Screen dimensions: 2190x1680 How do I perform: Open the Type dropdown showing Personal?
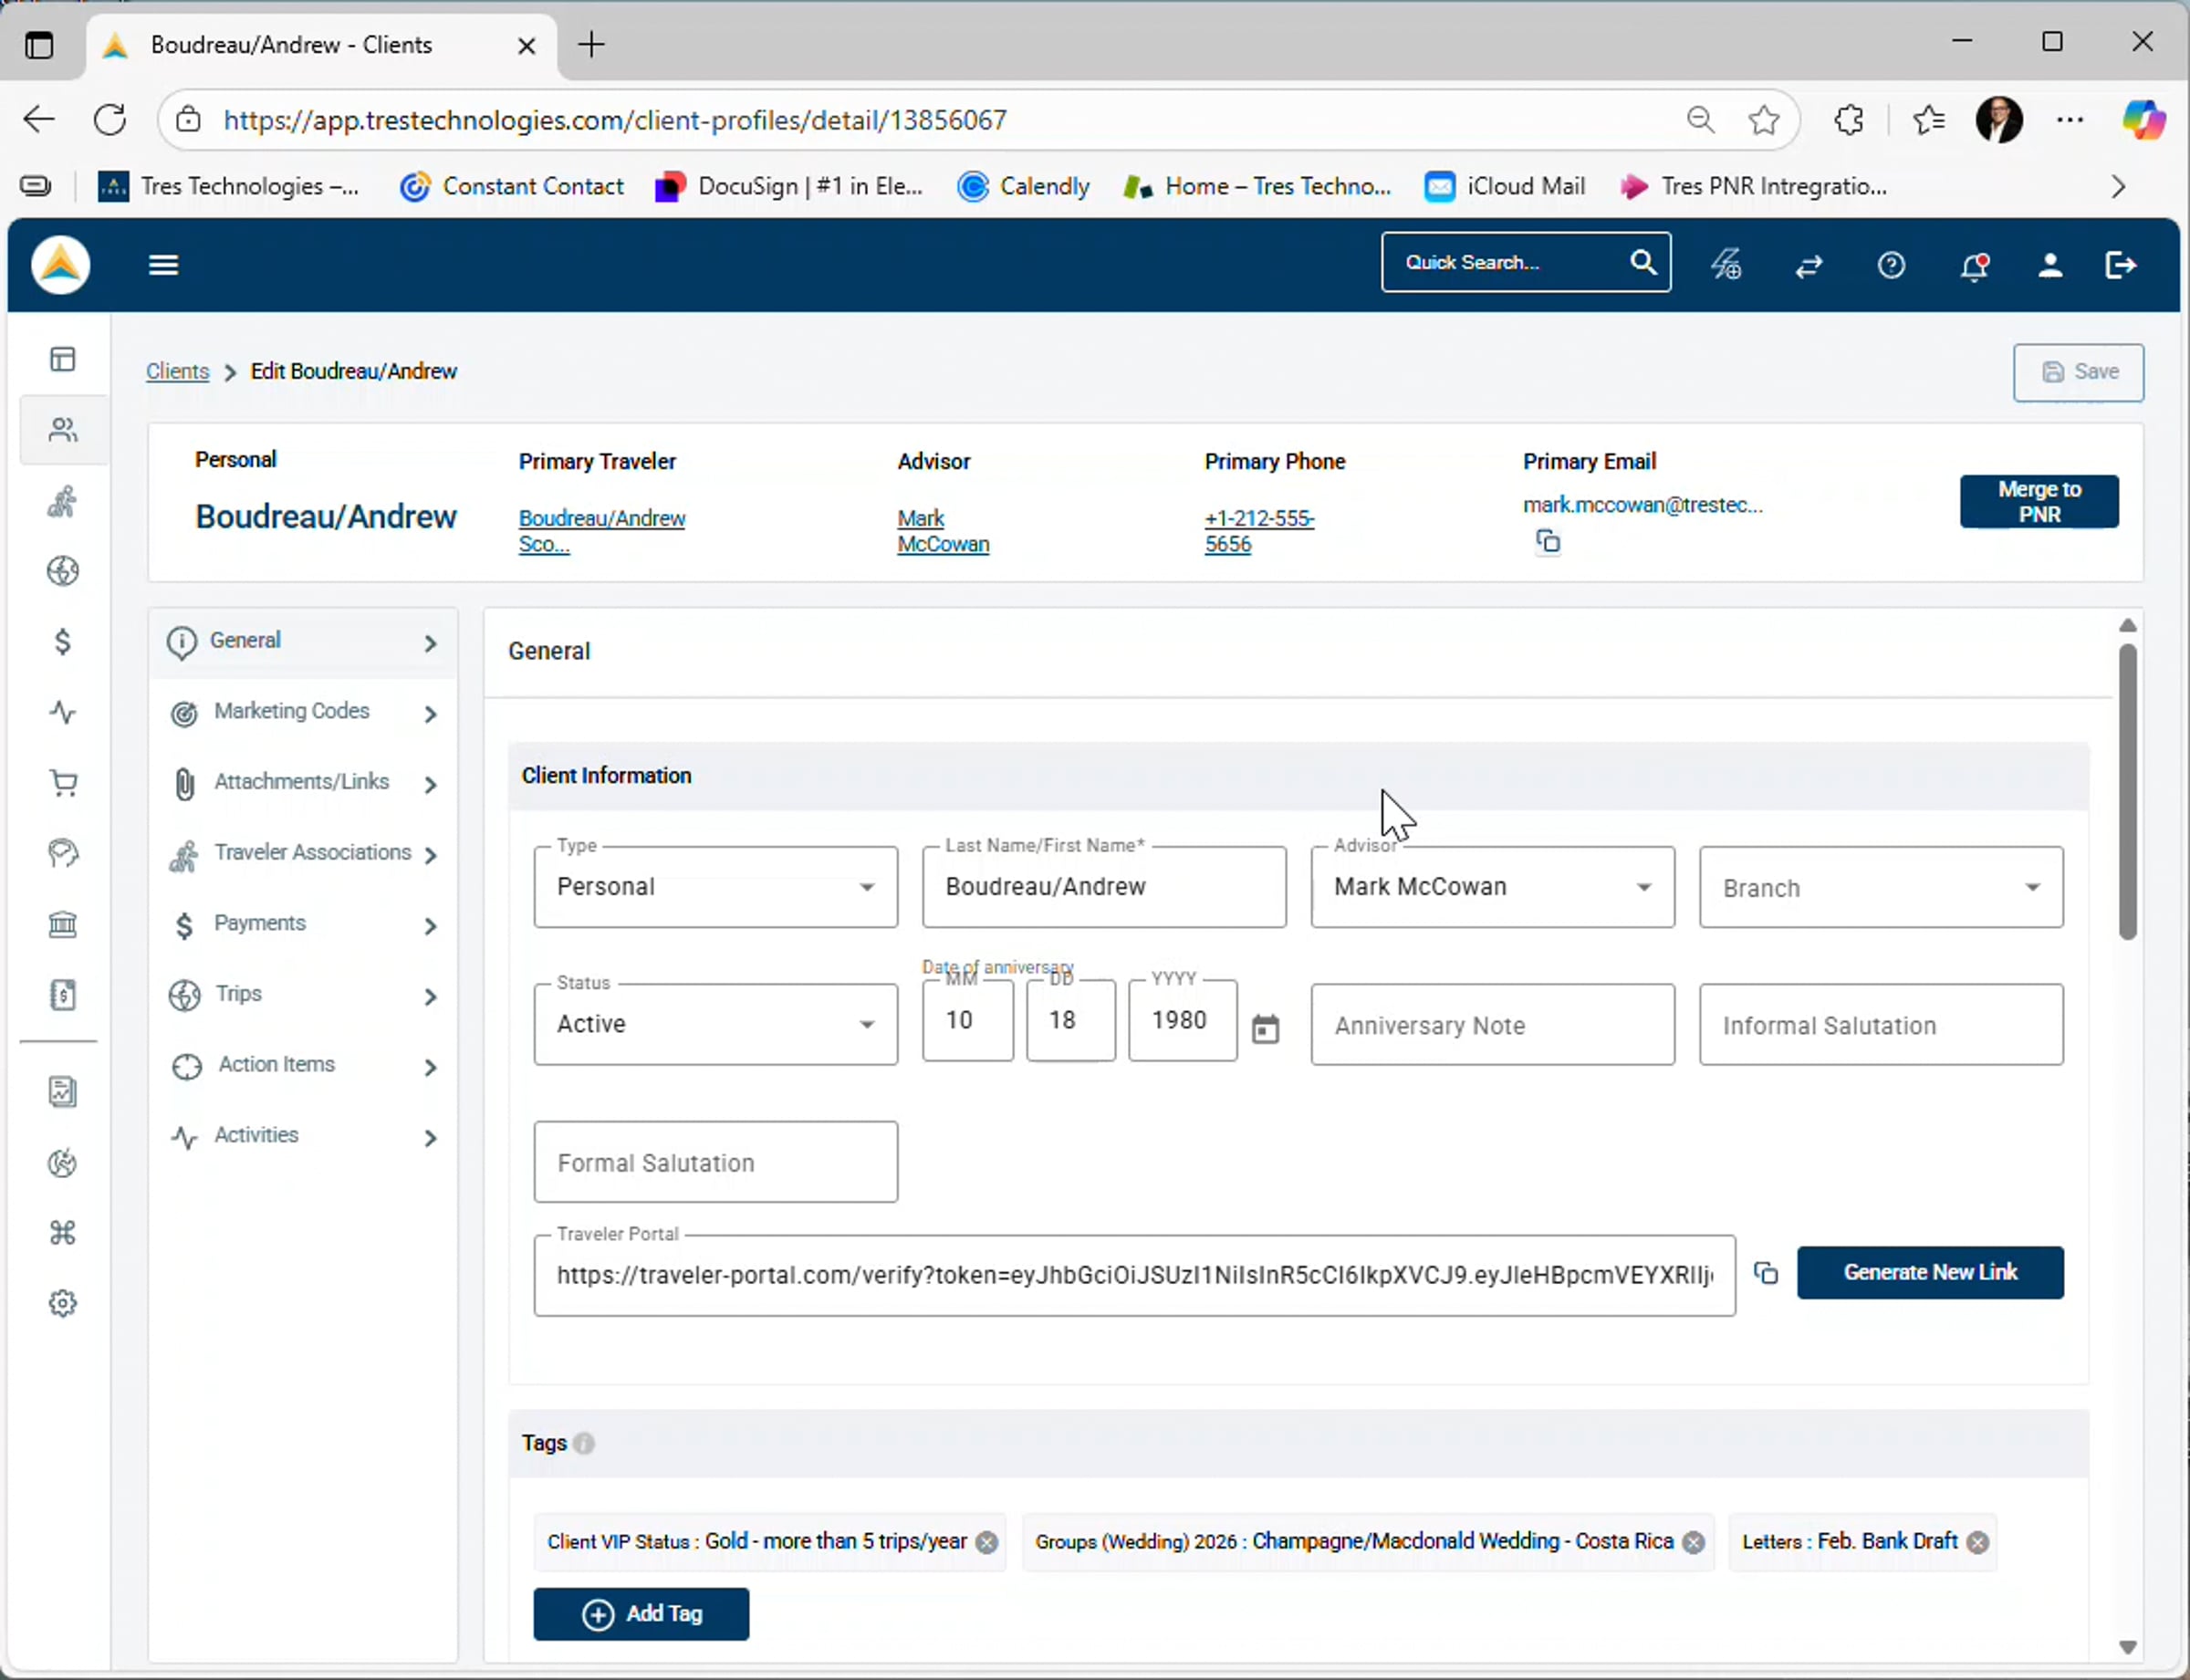715,887
